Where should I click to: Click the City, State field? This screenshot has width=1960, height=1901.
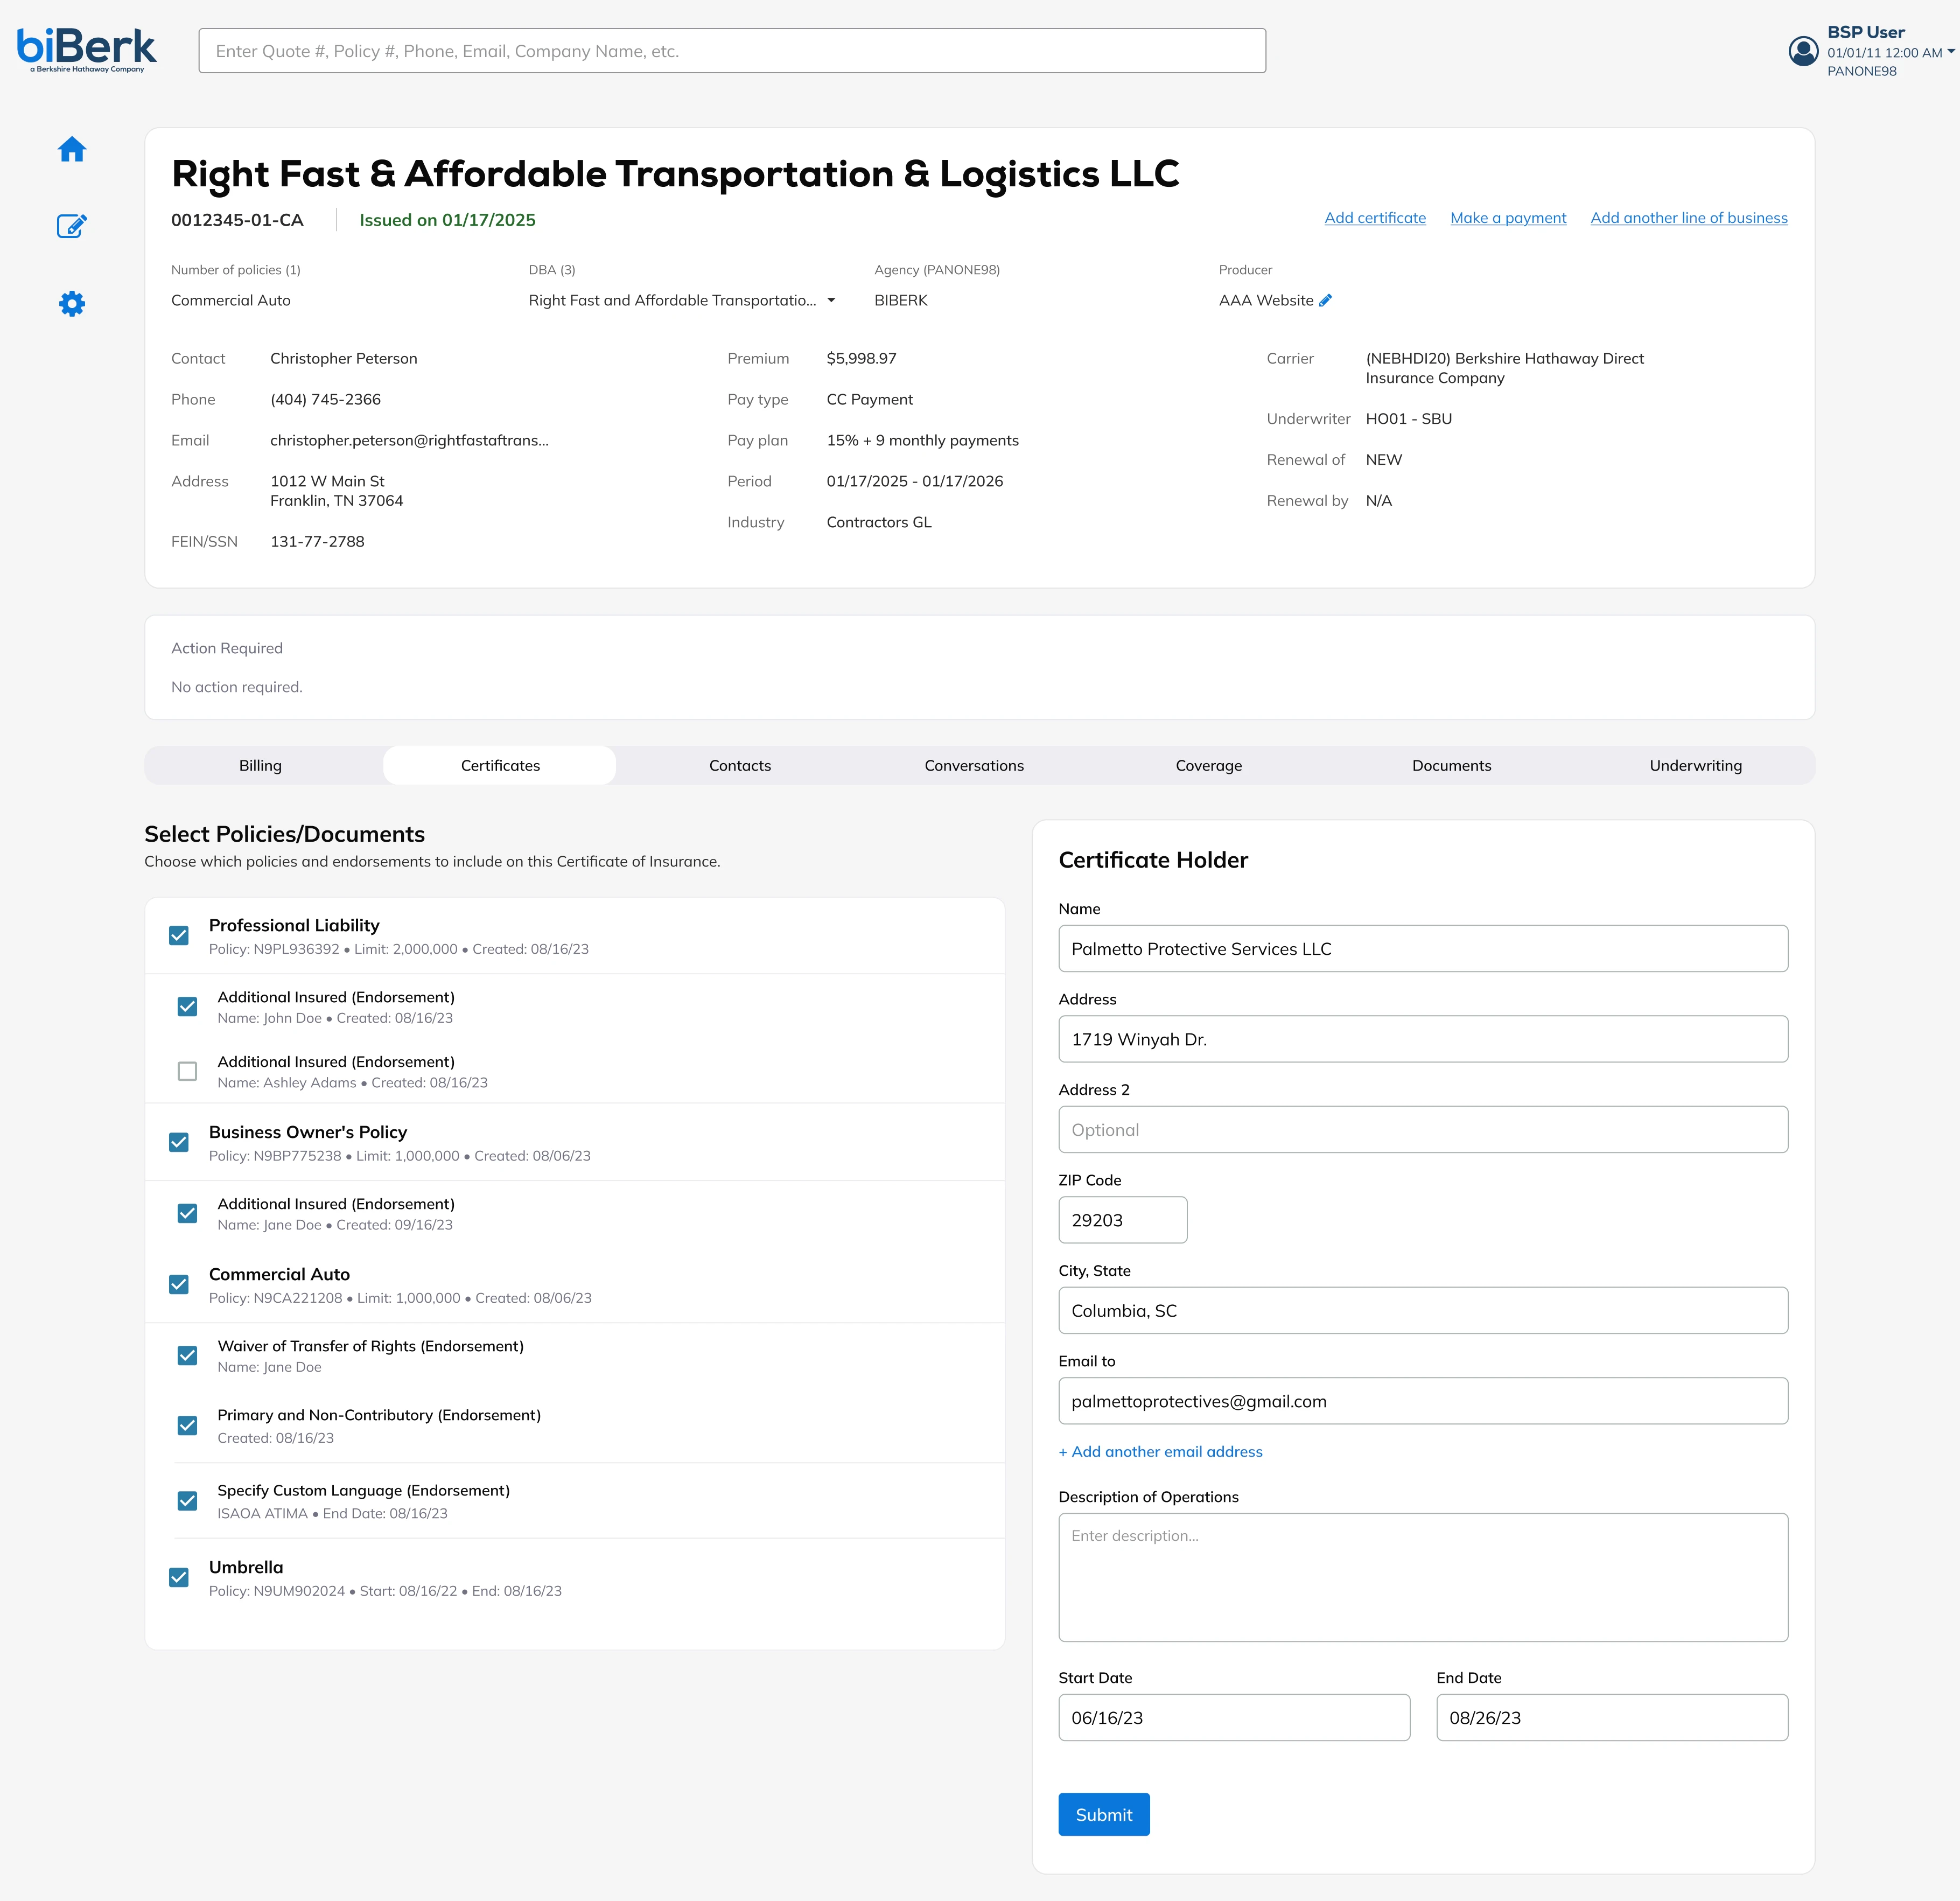1423,1311
